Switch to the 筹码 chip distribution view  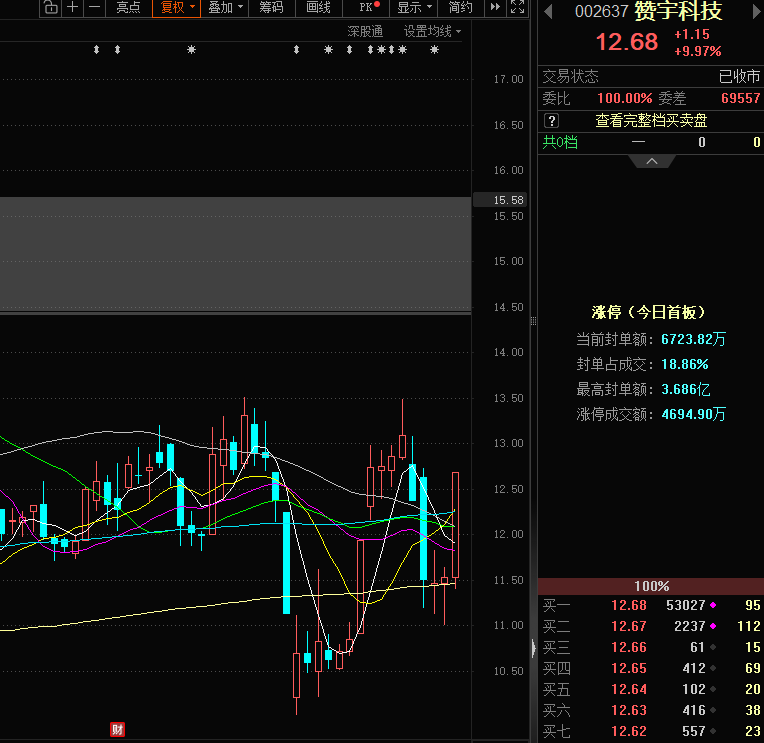point(271,7)
